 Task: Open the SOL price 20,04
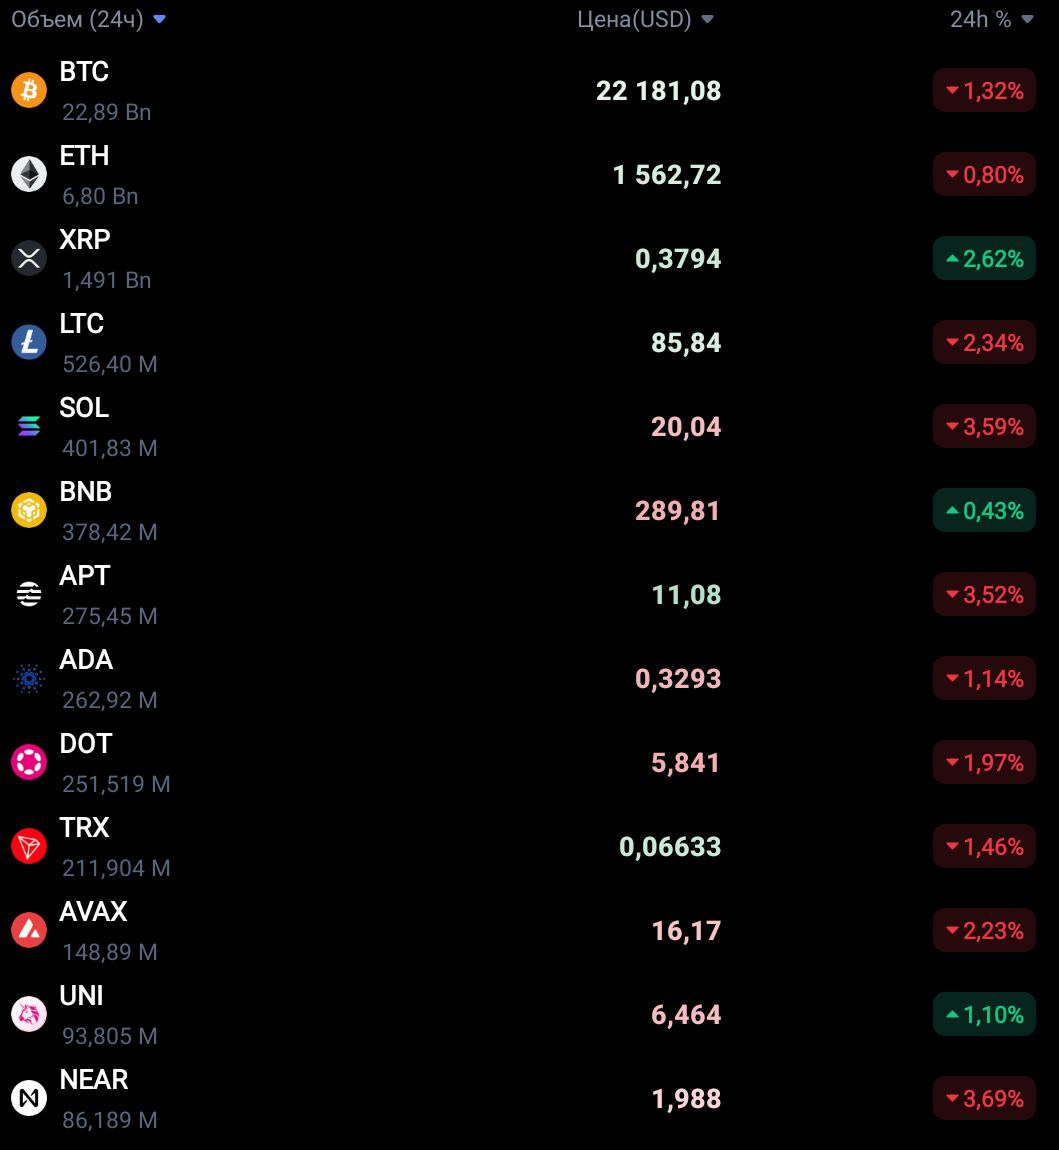[x=686, y=427]
